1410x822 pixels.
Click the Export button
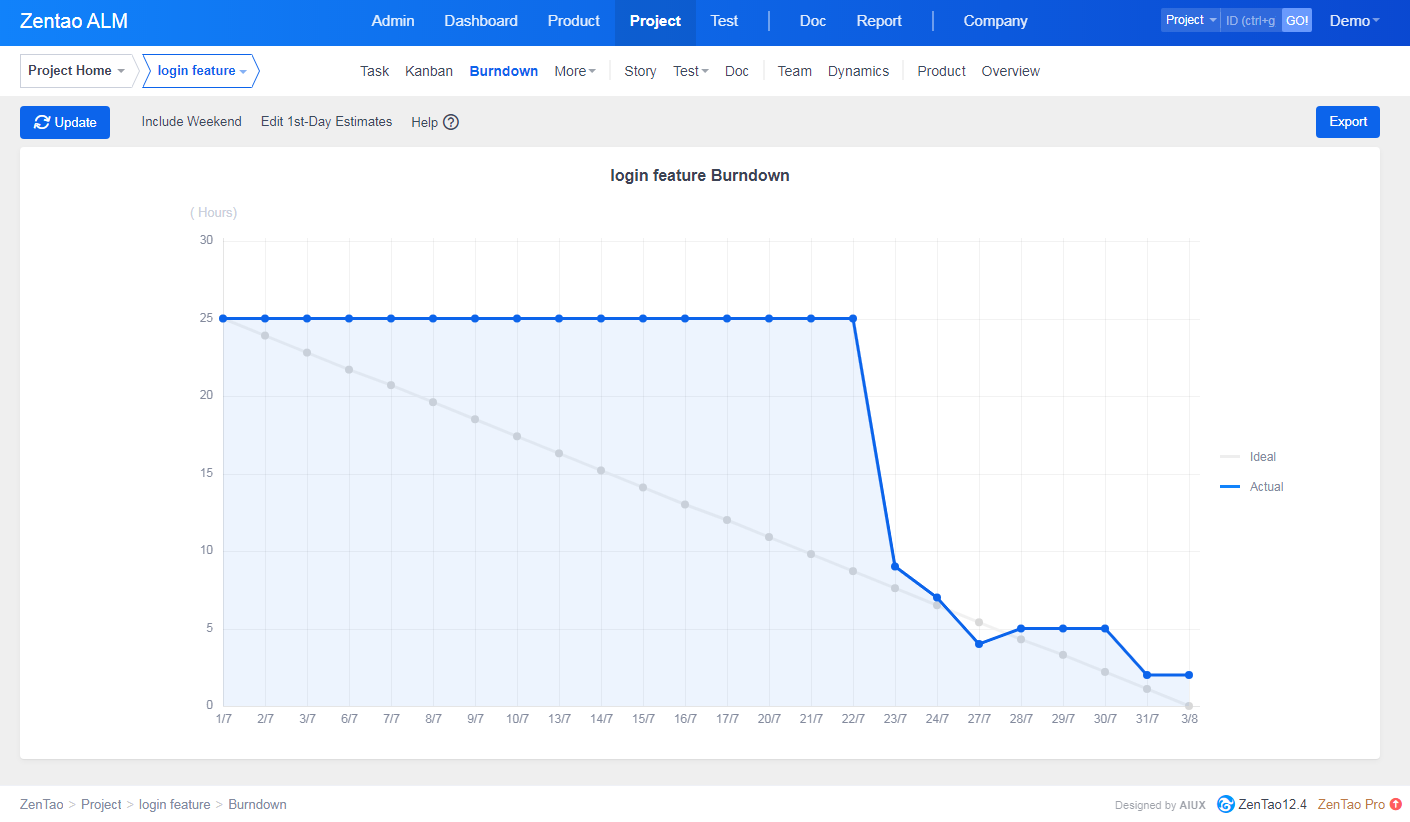[1347, 122]
